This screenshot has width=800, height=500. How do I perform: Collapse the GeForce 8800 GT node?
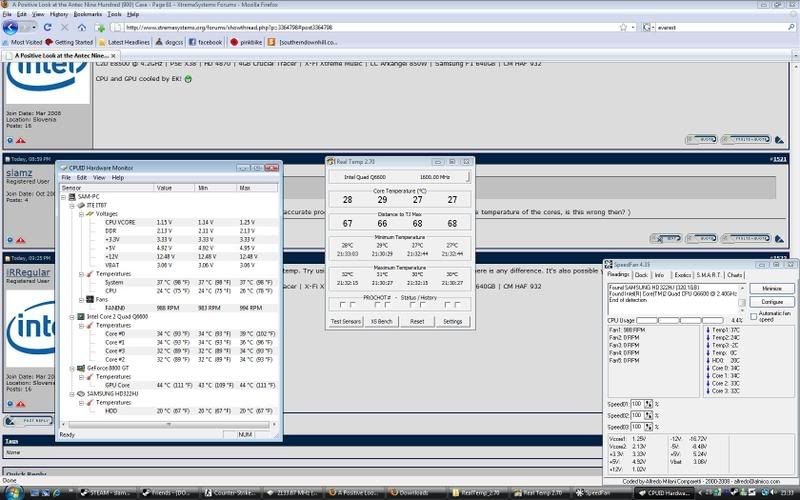[72, 368]
